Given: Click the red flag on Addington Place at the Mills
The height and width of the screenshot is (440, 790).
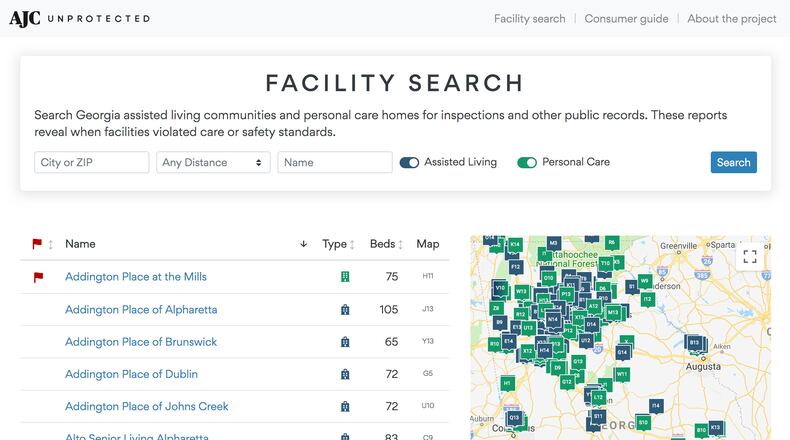Looking at the screenshot, I should click(x=38, y=277).
